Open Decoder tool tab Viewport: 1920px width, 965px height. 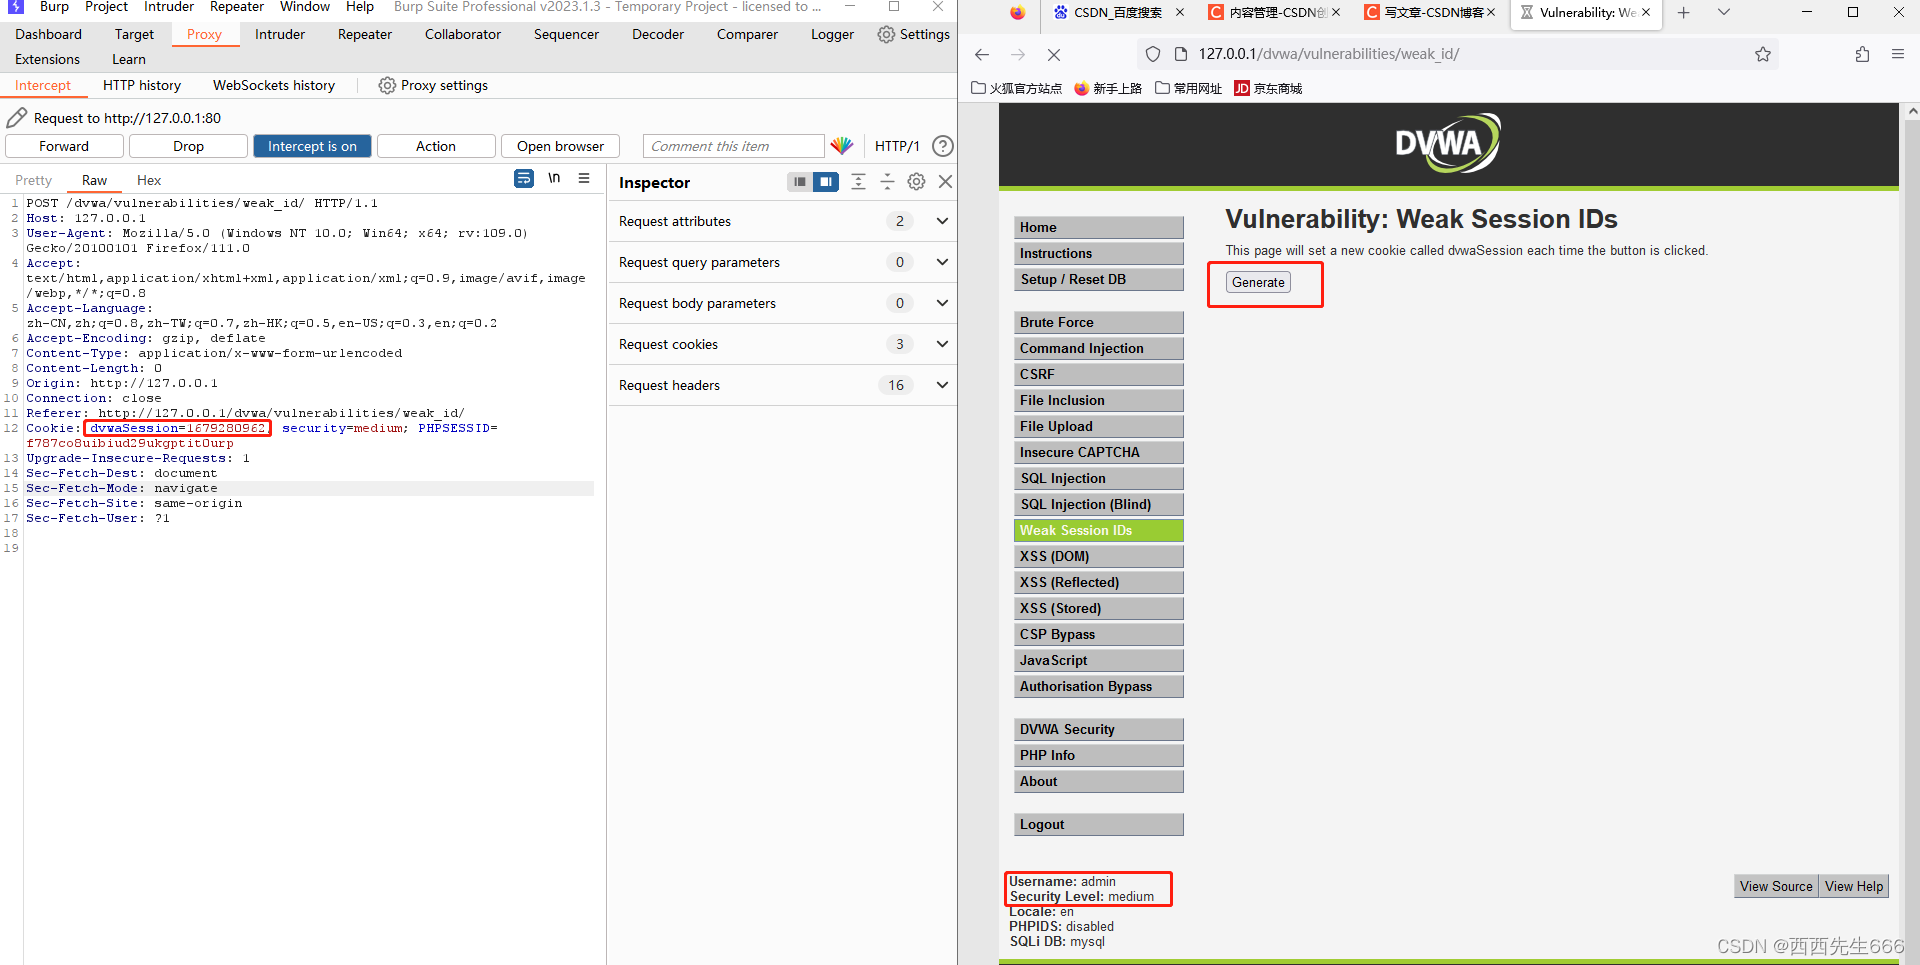coord(658,34)
